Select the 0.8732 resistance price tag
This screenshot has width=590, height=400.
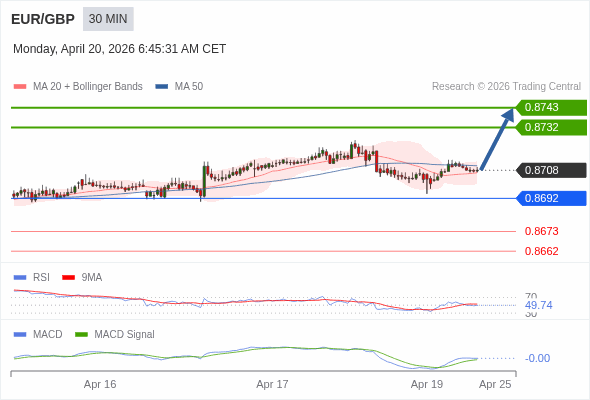click(551, 128)
